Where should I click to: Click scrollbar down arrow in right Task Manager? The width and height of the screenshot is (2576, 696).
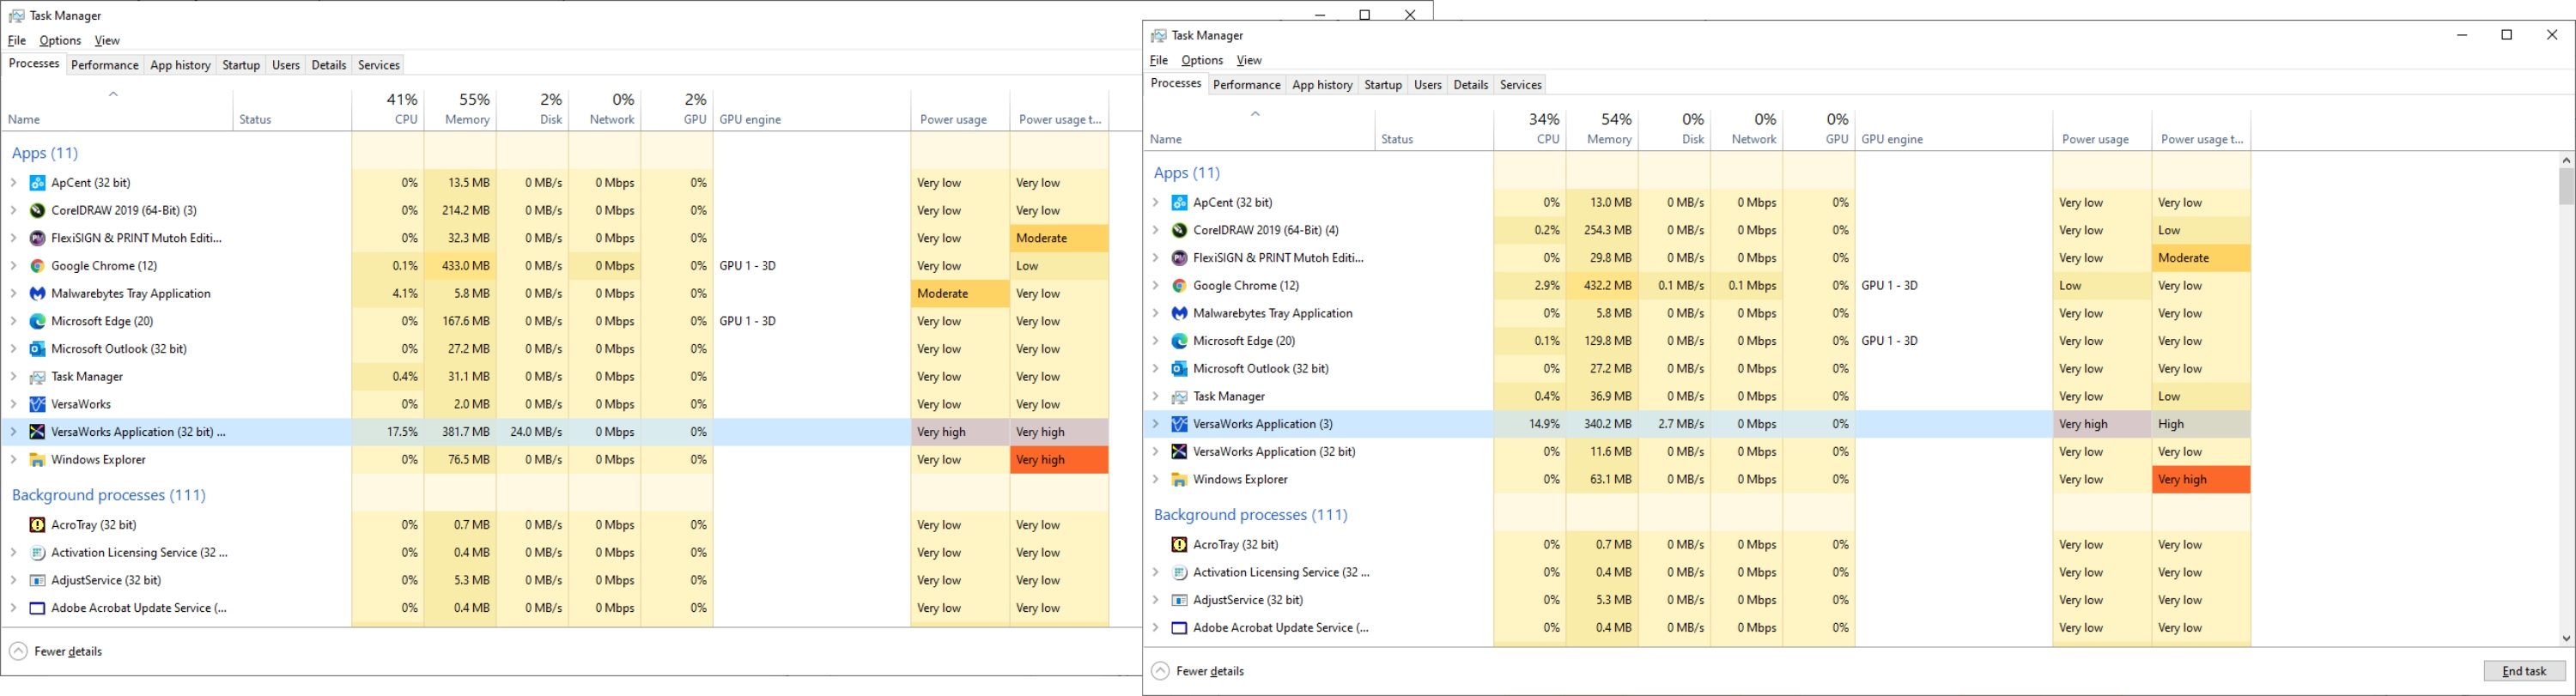(2566, 638)
